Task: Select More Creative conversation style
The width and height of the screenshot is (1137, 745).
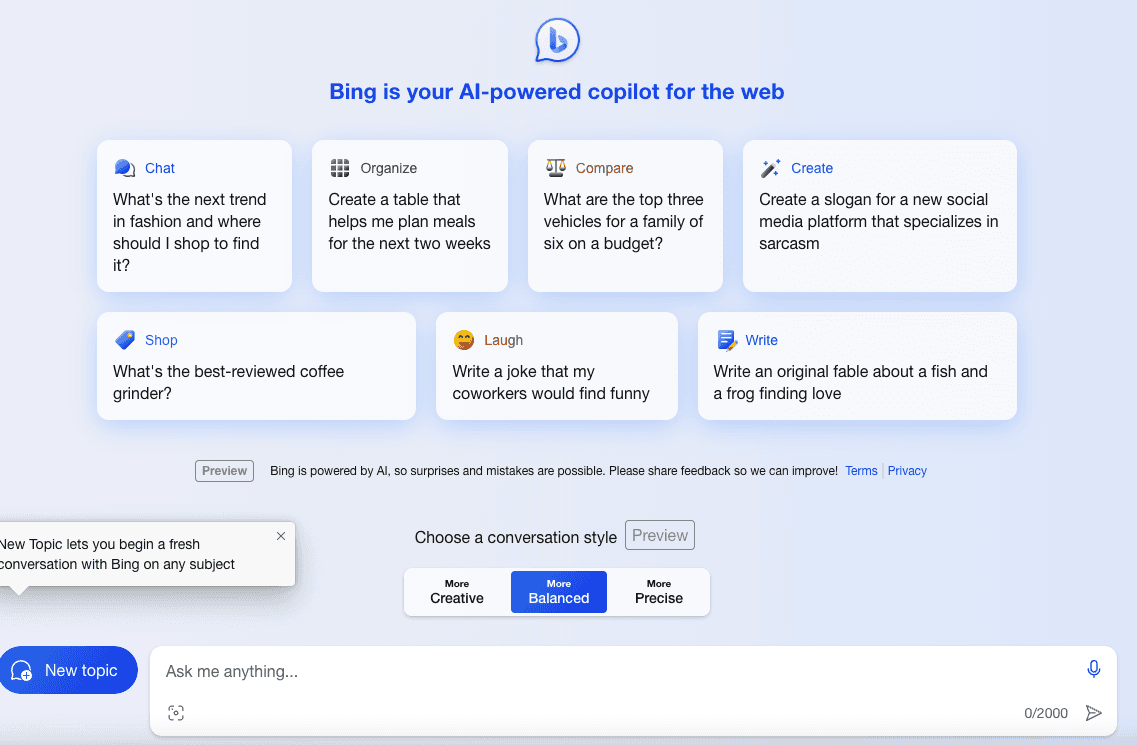Action: (x=457, y=592)
